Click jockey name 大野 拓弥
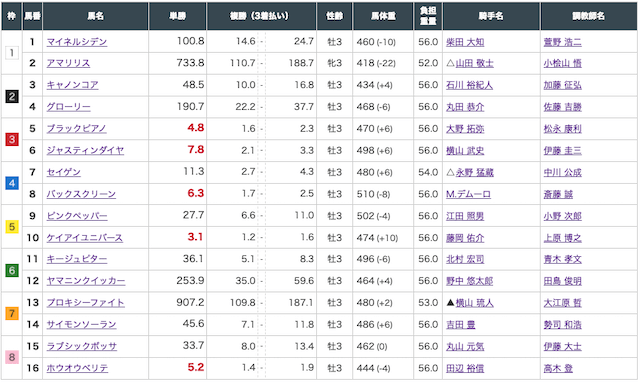The image size is (640, 382). 465,129
